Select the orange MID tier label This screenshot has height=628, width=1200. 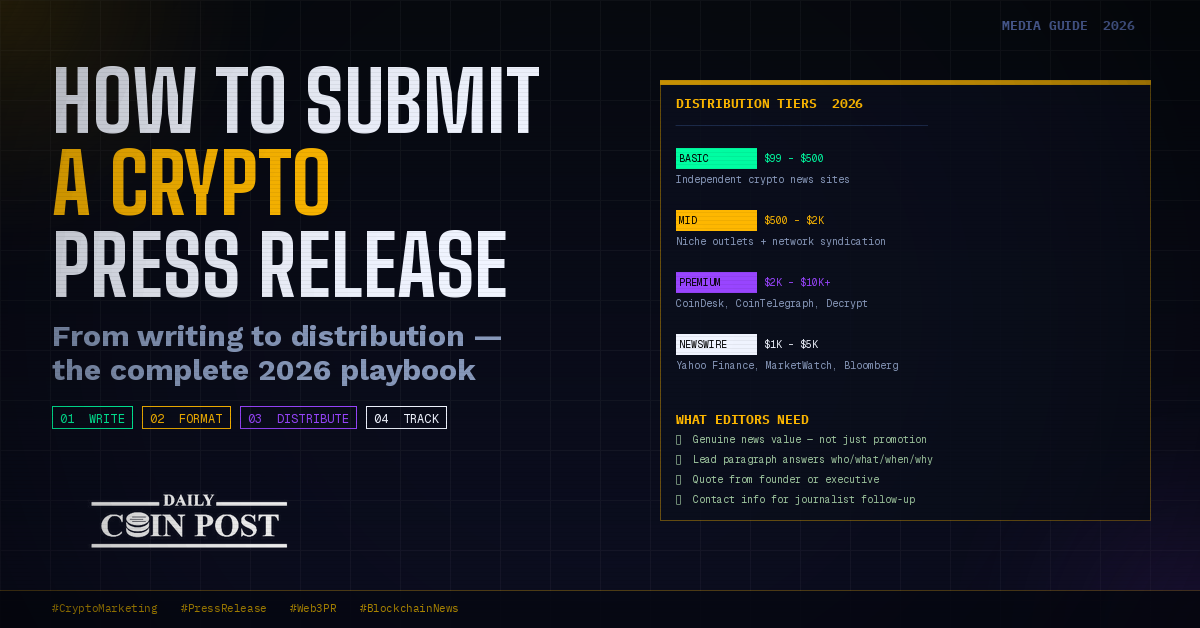click(x=716, y=220)
